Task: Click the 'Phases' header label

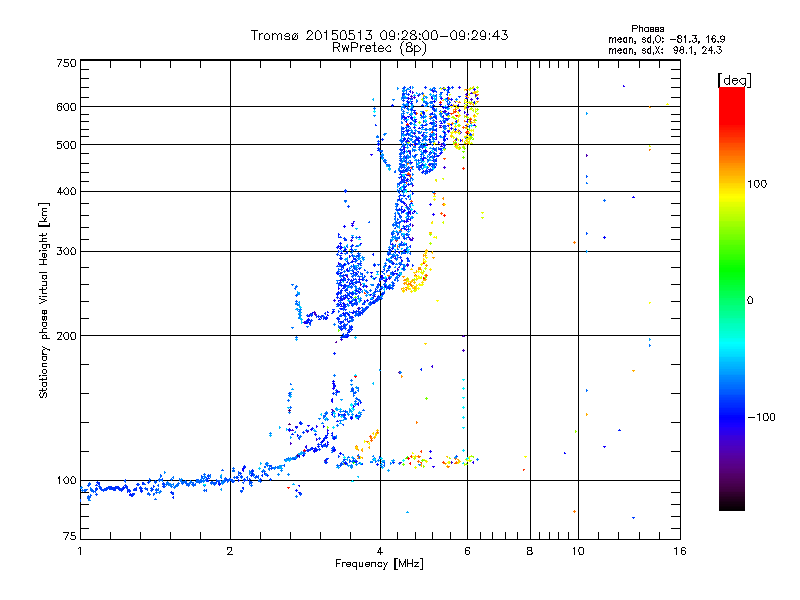Action: coord(647,29)
